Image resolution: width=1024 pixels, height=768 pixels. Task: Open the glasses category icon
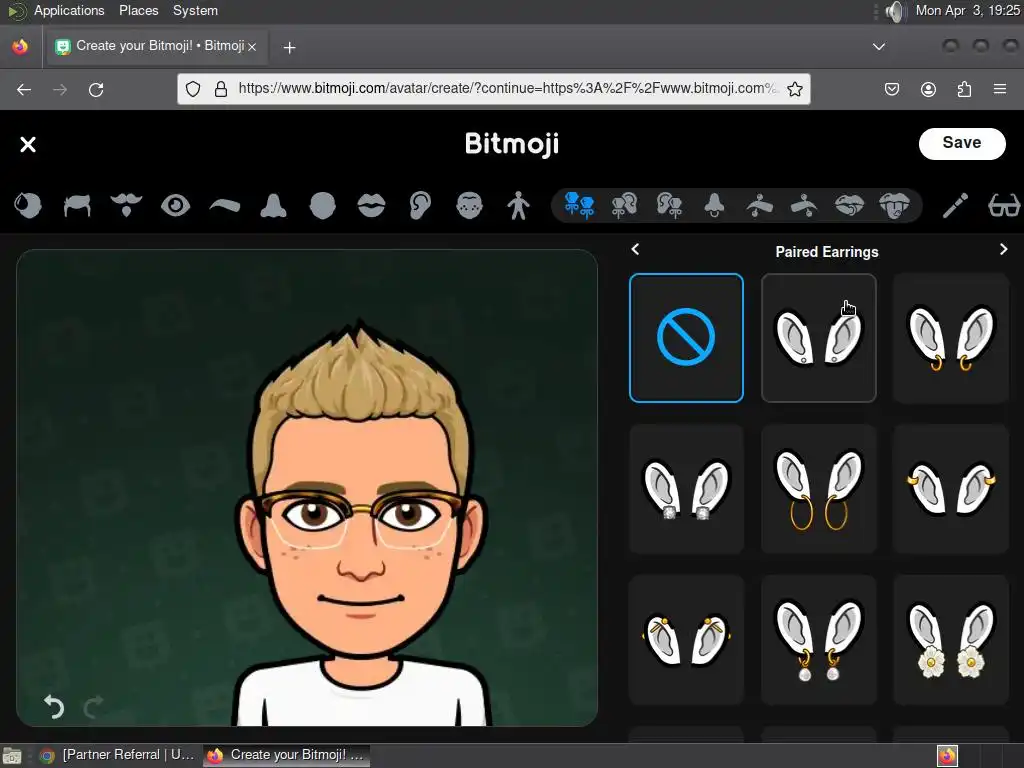tap(1004, 205)
